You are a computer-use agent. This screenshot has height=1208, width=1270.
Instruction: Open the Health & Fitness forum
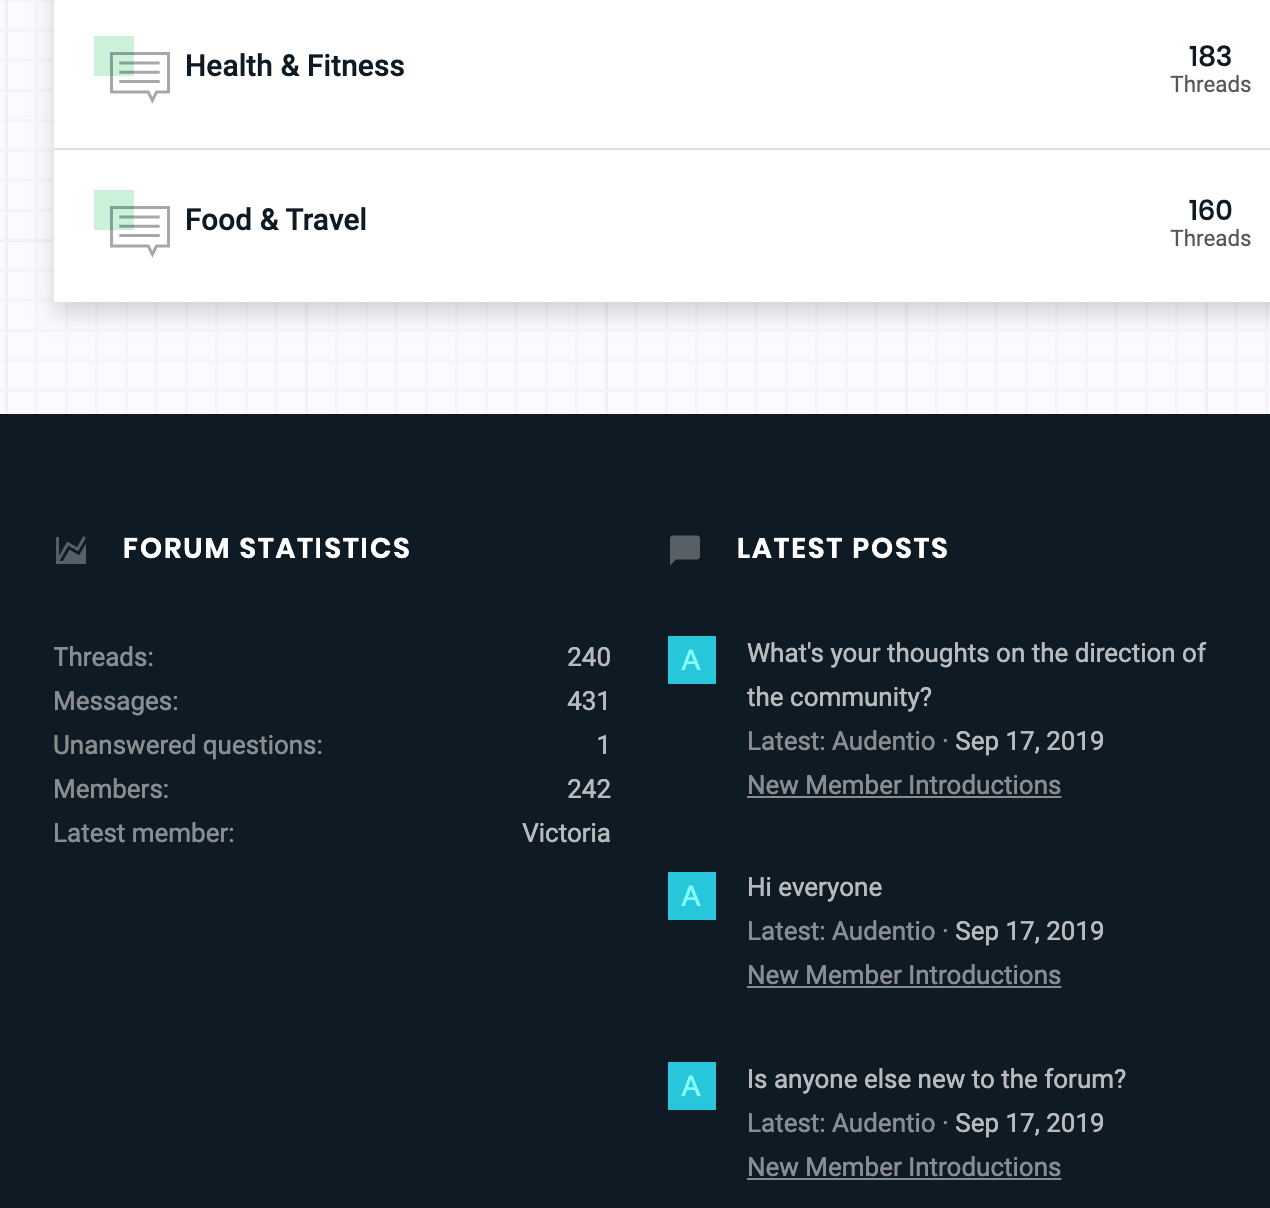[295, 66]
